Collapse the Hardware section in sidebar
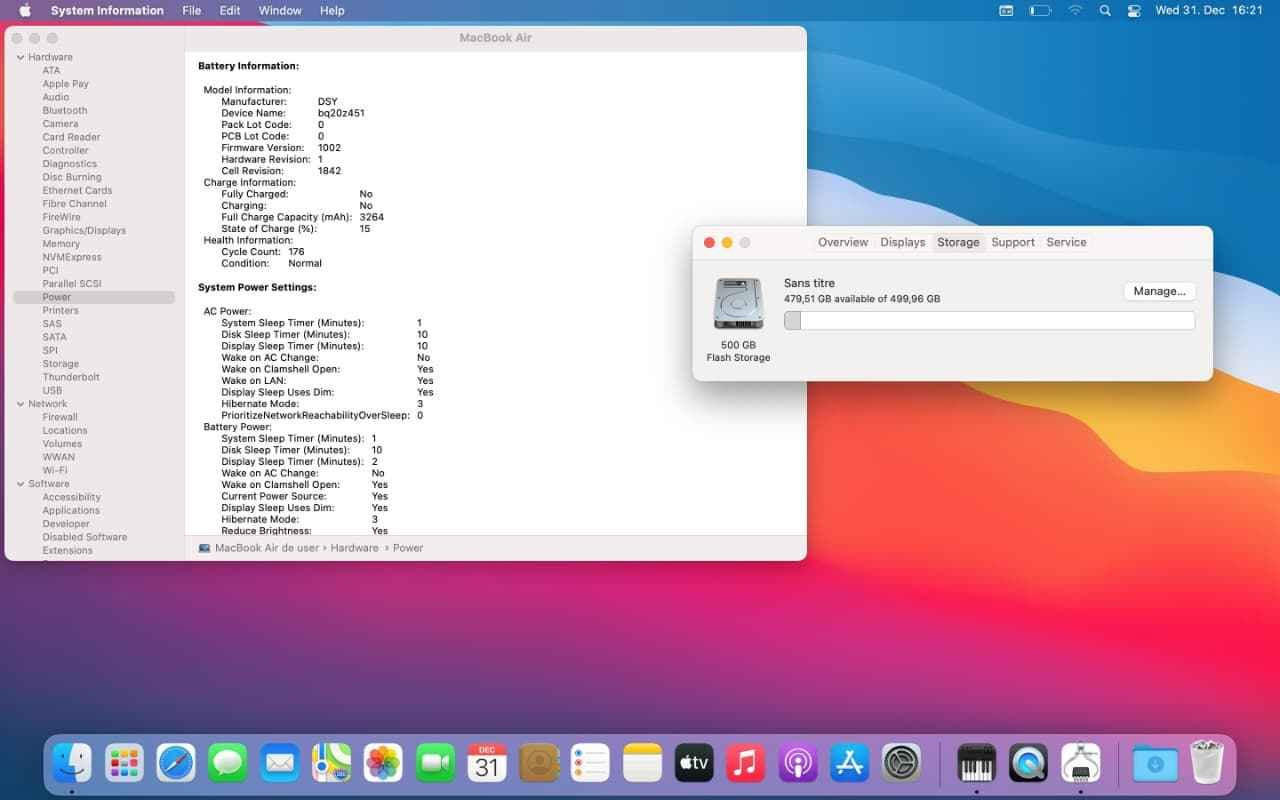Screen dimensions: 1280x800 click(x=21, y=57)
